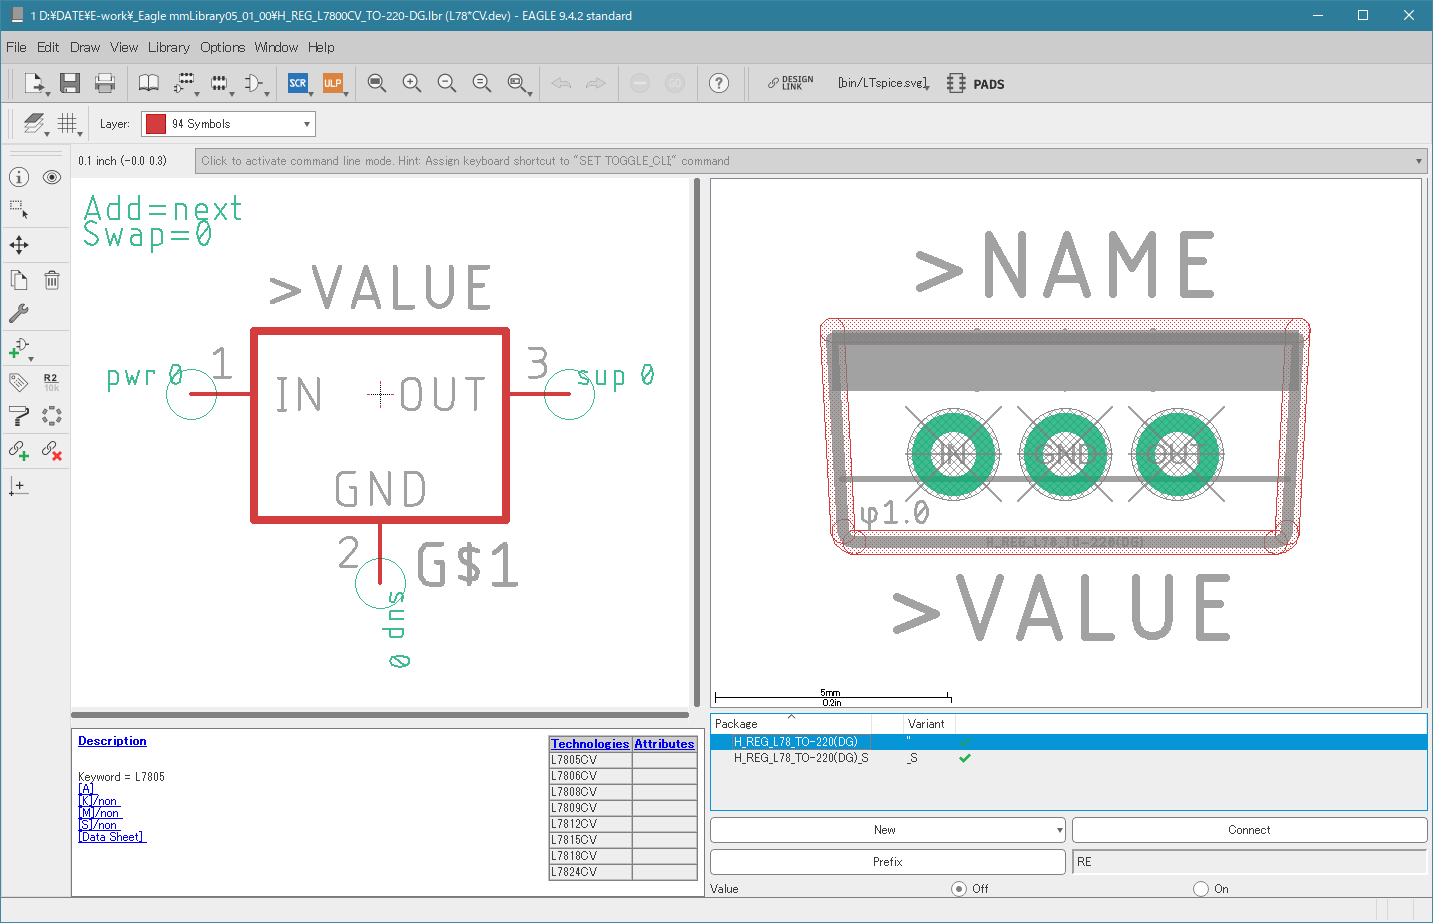Open the ULP user language program icon
This screenshot has height=923, width=1433.
point(333,83)
